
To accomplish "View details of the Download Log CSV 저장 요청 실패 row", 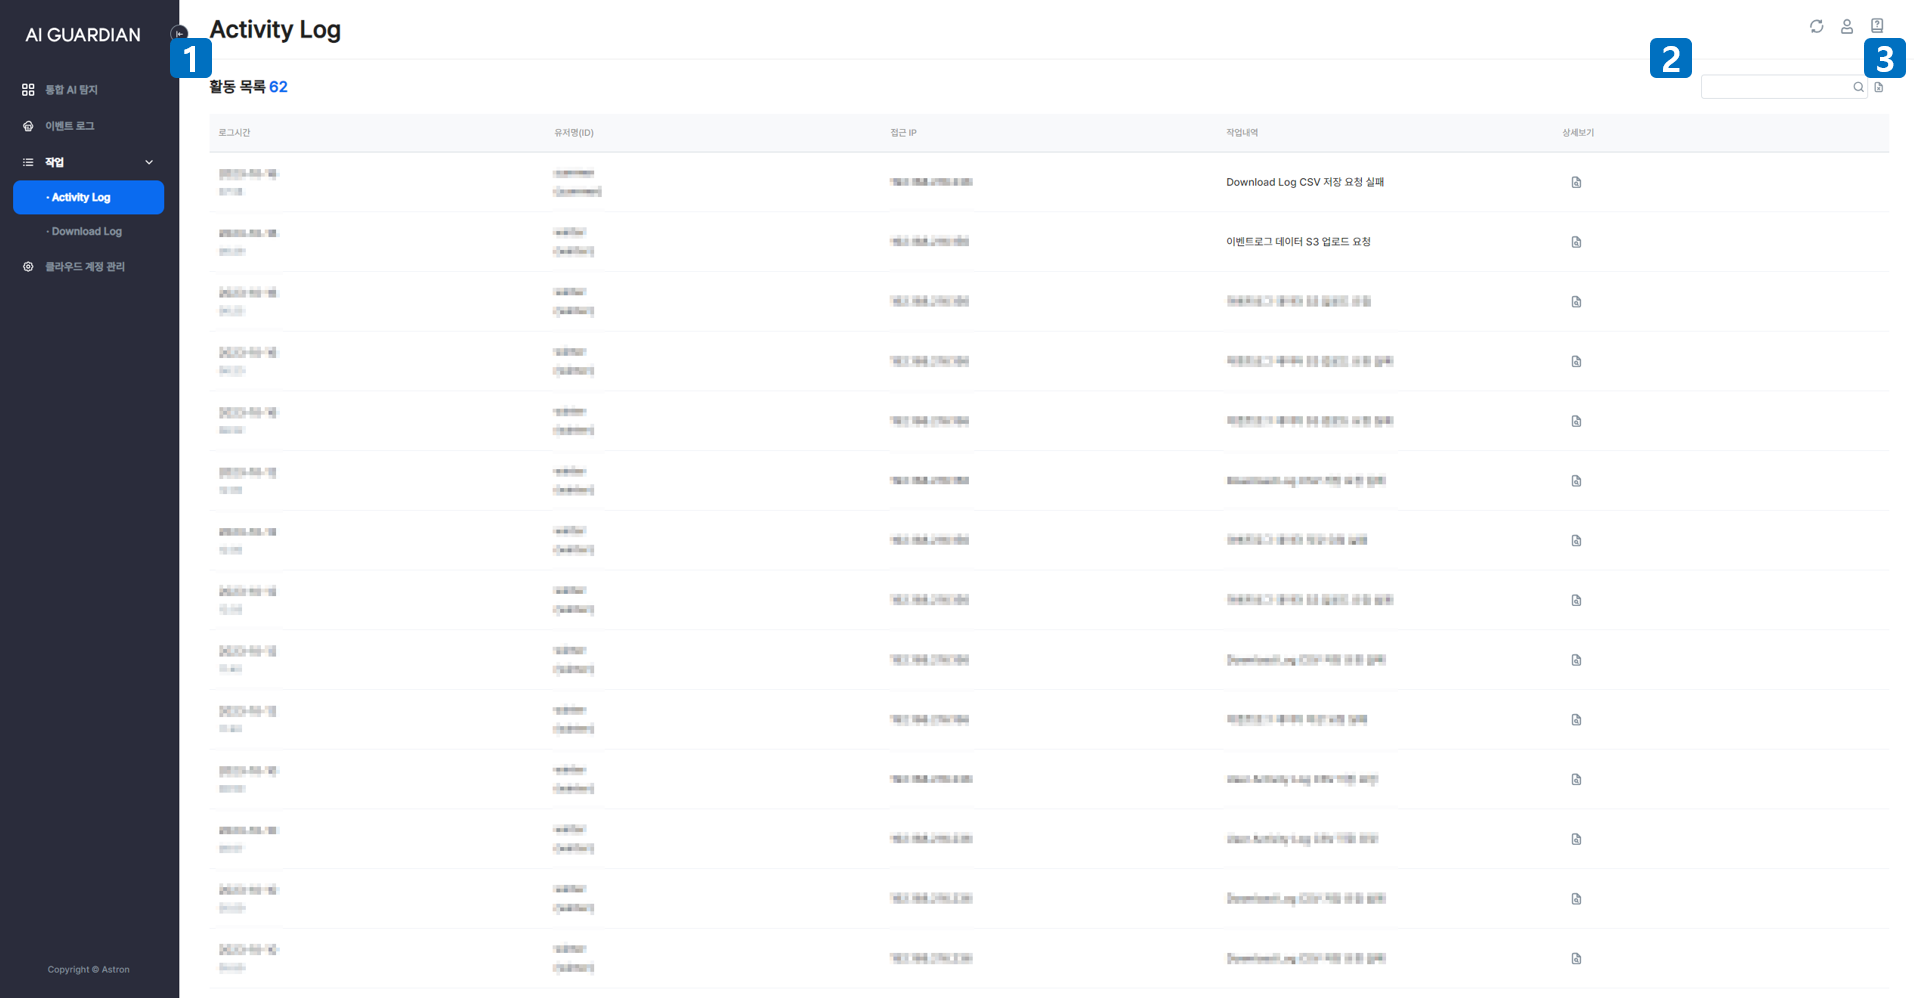I will [x=1576, y=182].
